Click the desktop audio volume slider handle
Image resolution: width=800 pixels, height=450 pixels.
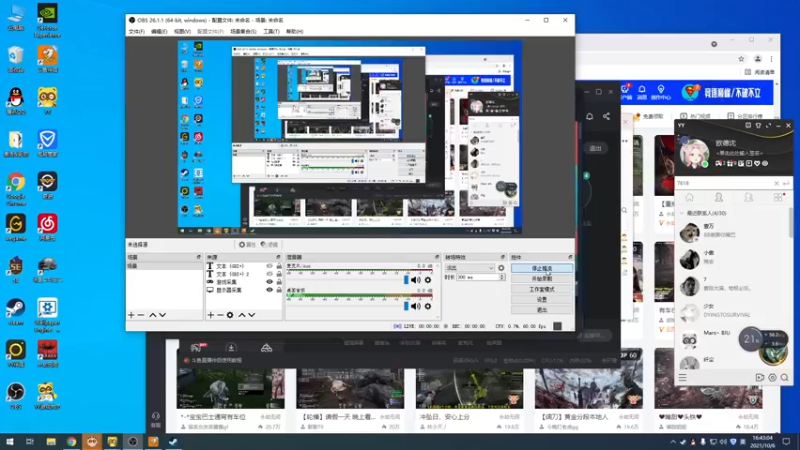pyautogui.click(x=406, y=306)
